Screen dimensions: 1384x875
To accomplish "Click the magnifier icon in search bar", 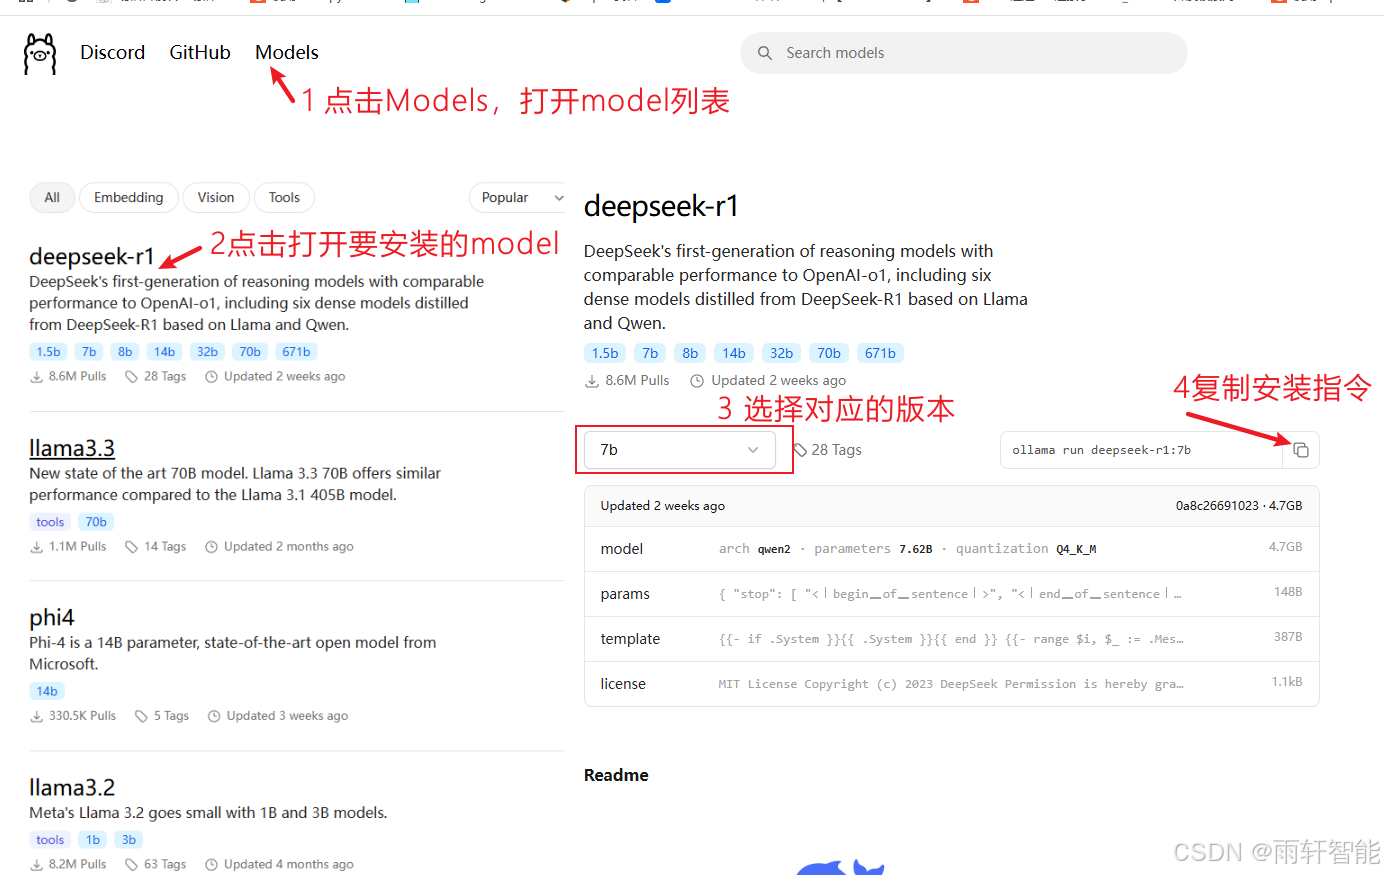I will (765, 53).
